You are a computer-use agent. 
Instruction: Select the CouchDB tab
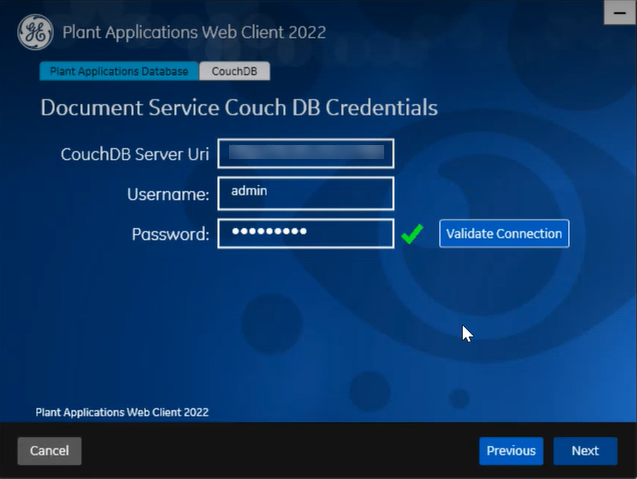coord(234,71)
